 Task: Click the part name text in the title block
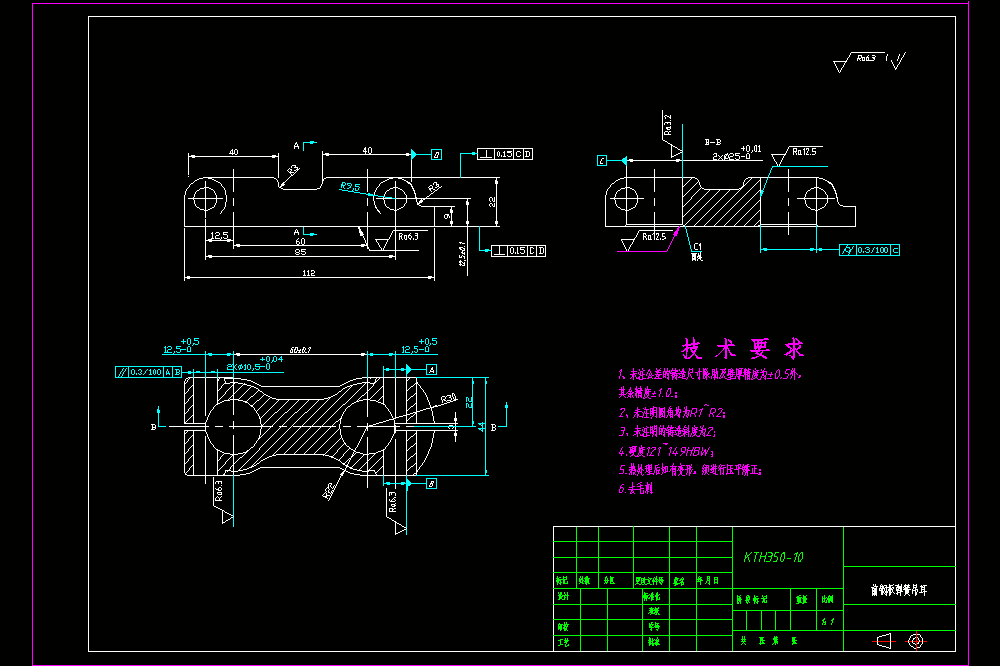click(899, 590)
